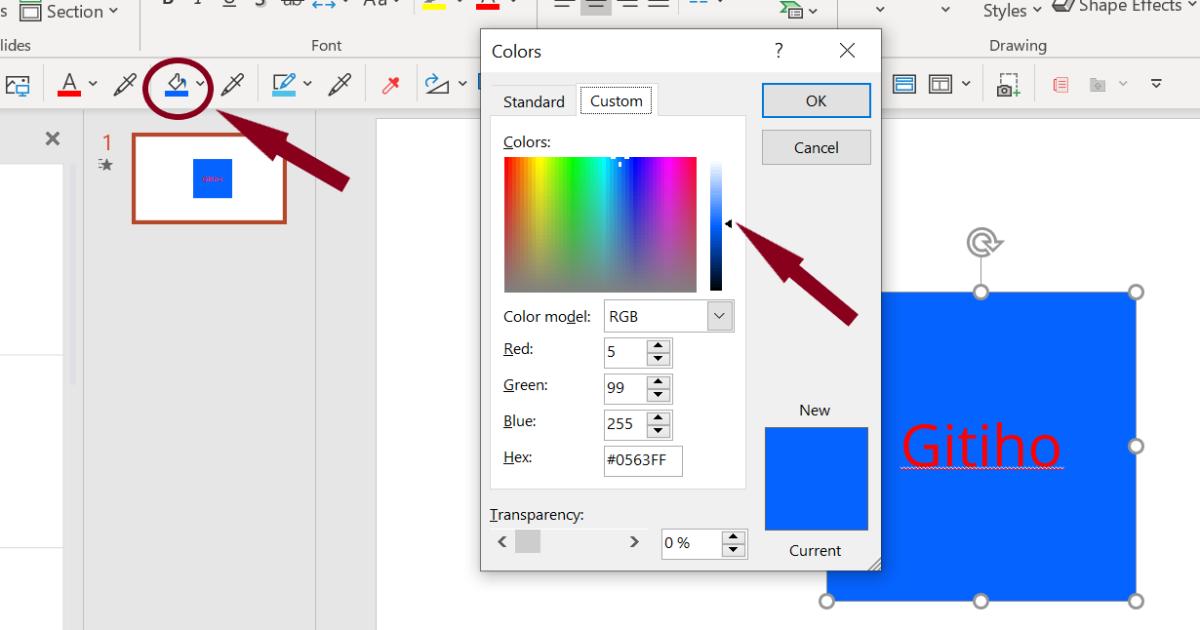The image size is (1200, 630).
Task: Click Cancel in the Colors dialog
Action: coord(816,147)
